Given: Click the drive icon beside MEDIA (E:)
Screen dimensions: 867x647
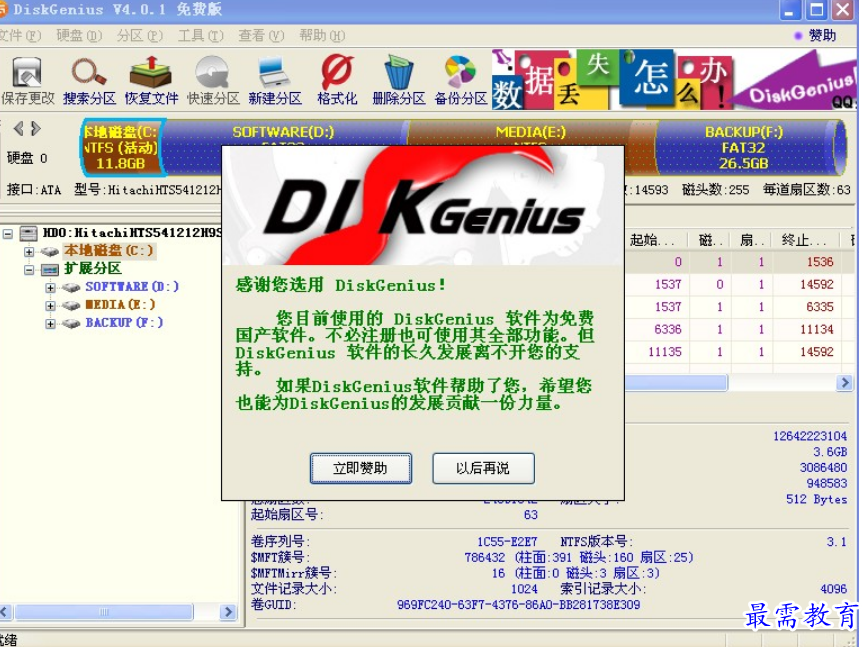Looking at the screenshot, I should pos(71,305).
